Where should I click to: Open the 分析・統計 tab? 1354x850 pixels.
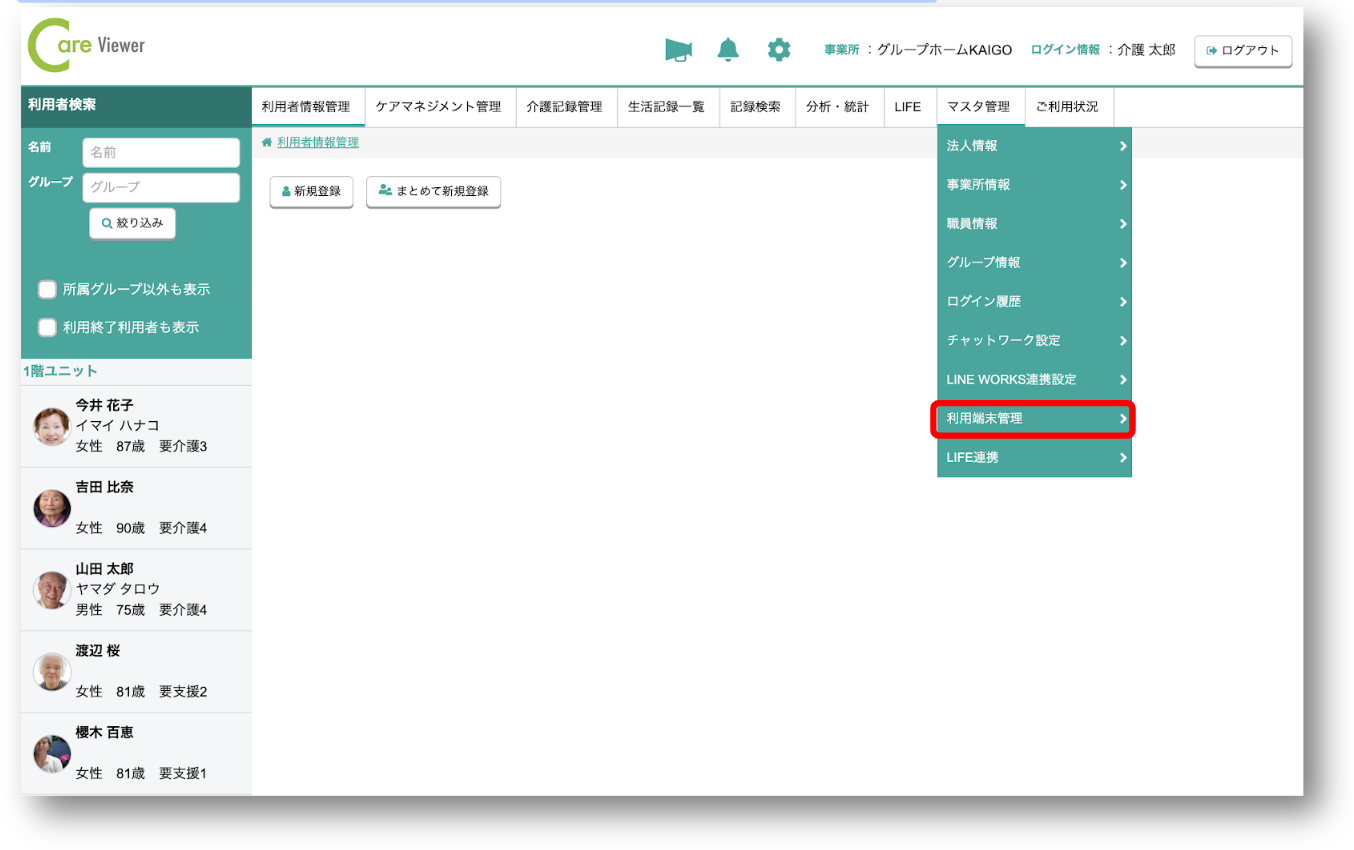coord(838,107)
